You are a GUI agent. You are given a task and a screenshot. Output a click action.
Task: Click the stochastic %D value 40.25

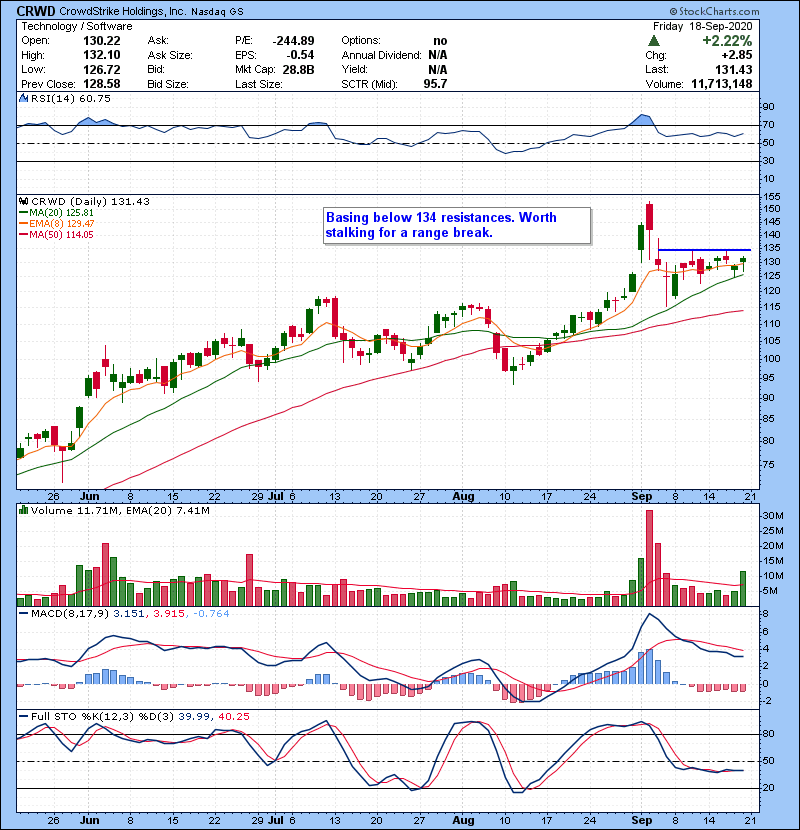233,717
